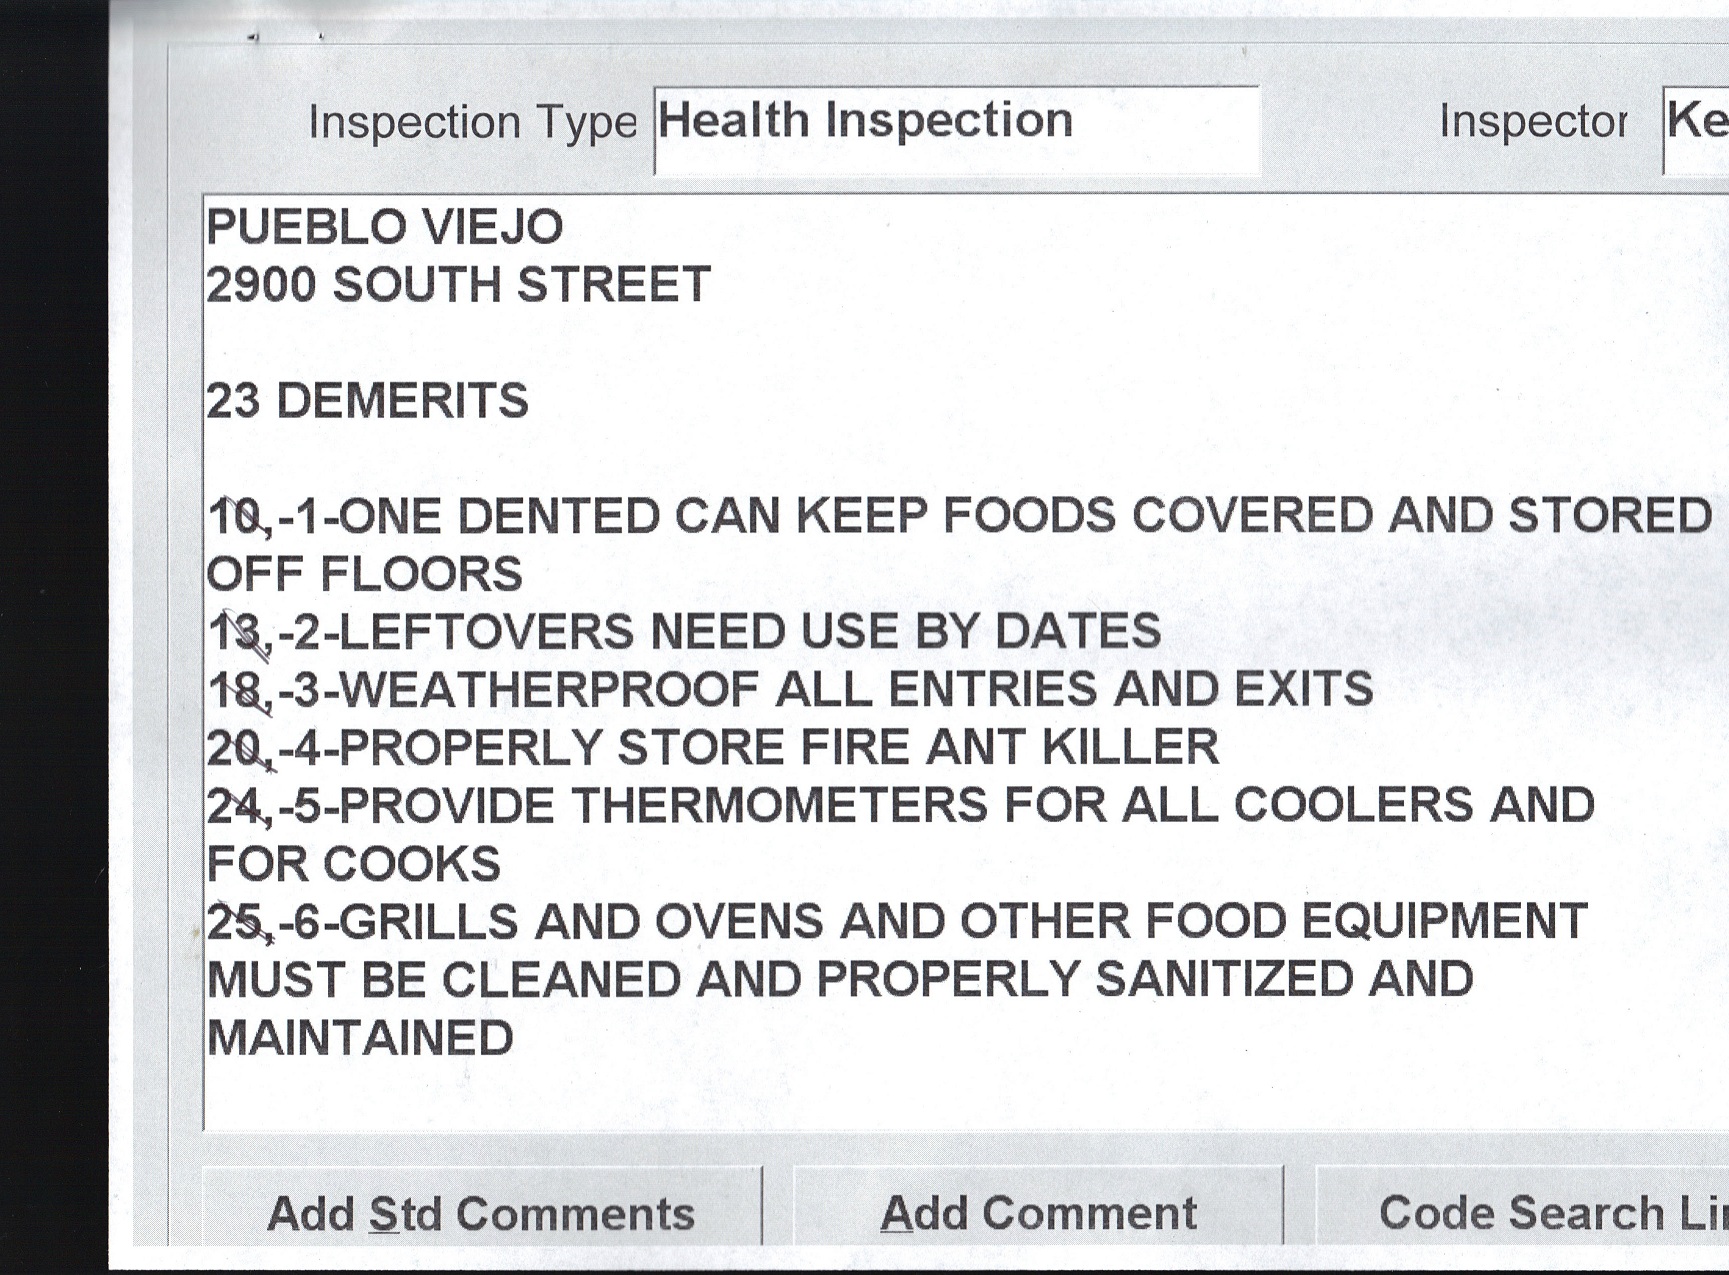Click the 23 DEMERITS line
This screenshot has width=1729, height=1275.
click(x=367, y=401)
